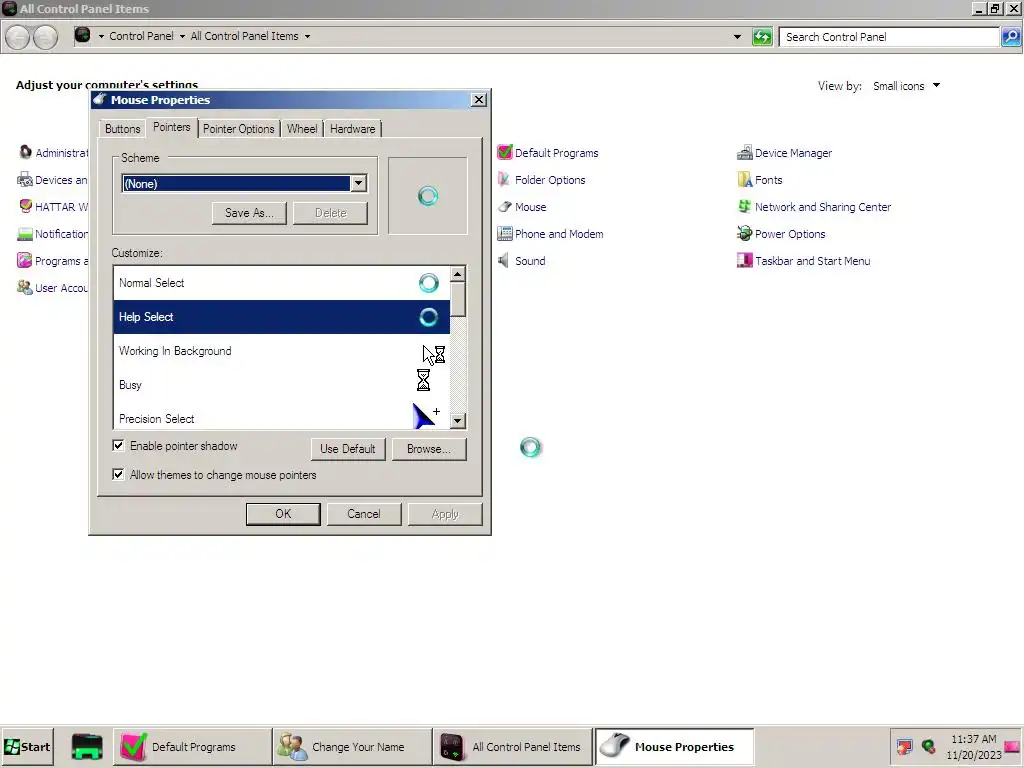The height and width of the screenshot is (768, 1024).
Task: Expand the All Control Panel Items breadcrumb arrow
Action: [x=307, y=37]
